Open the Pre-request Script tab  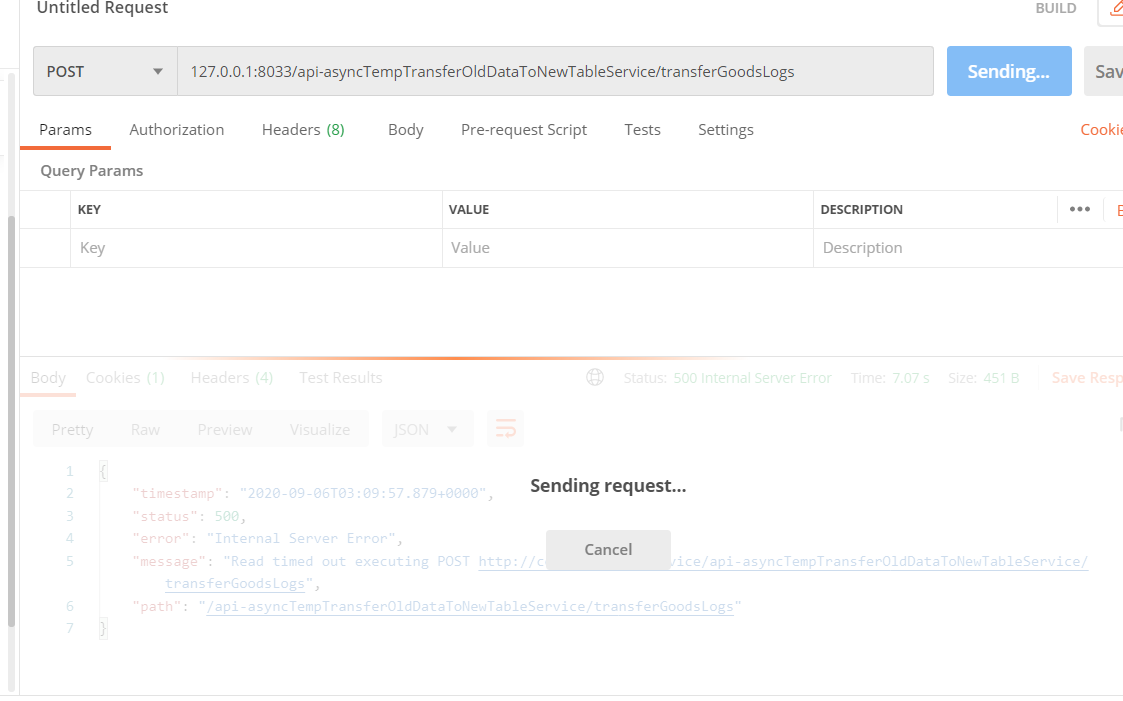click(524, 130)
